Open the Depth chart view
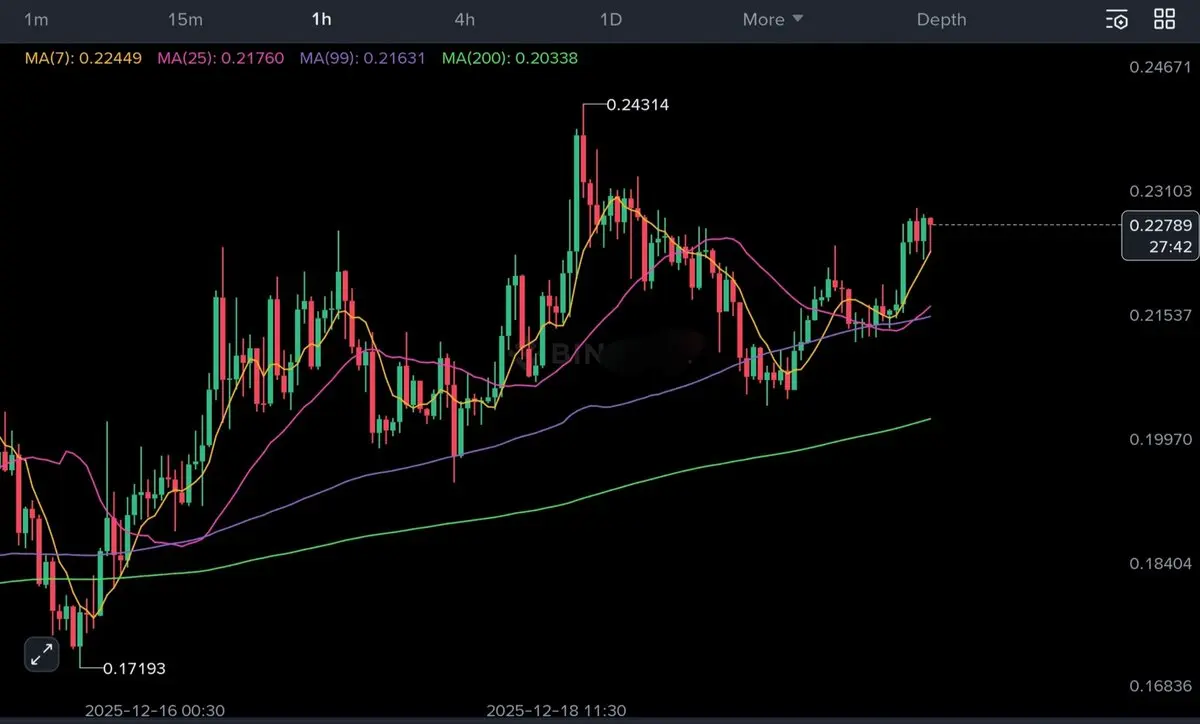This screenshot has height=724, width=1200. click(x=941, y=19)
